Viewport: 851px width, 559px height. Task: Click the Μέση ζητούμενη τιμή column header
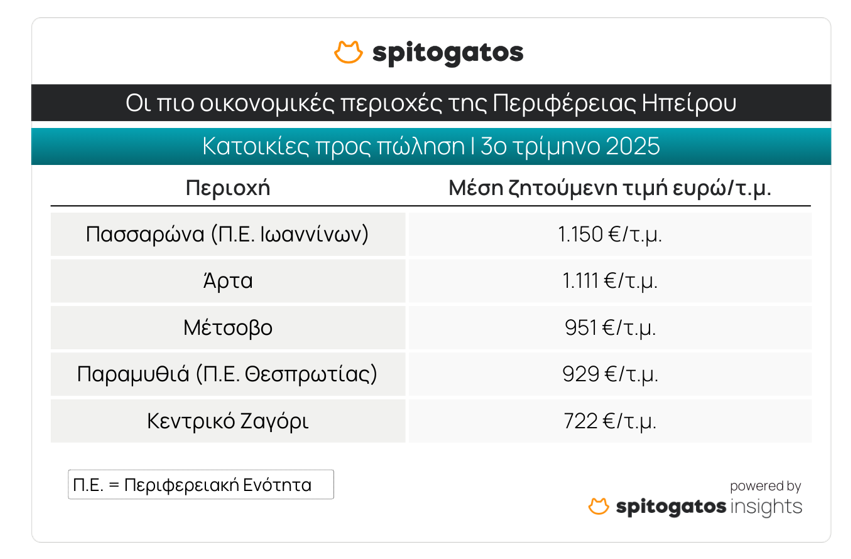point(609,188)
